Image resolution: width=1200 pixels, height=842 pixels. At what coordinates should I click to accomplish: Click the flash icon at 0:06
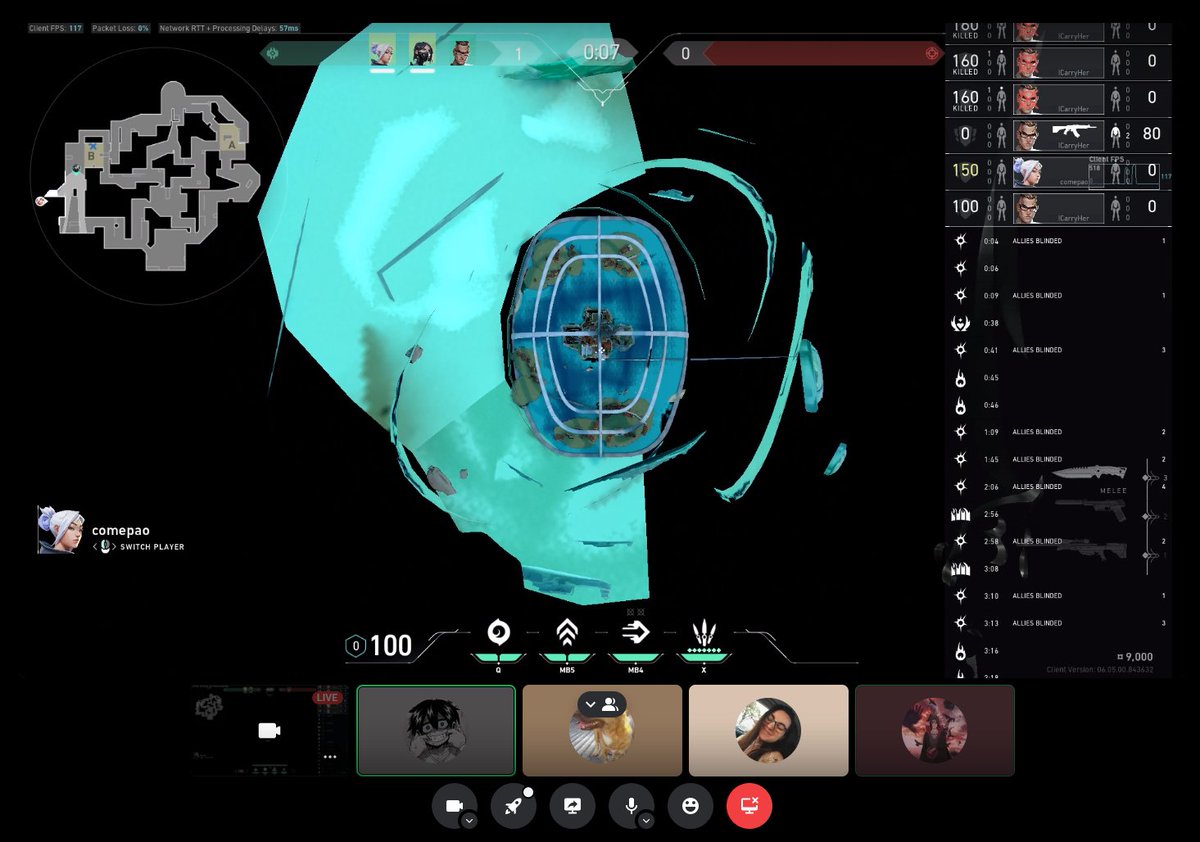961,268
